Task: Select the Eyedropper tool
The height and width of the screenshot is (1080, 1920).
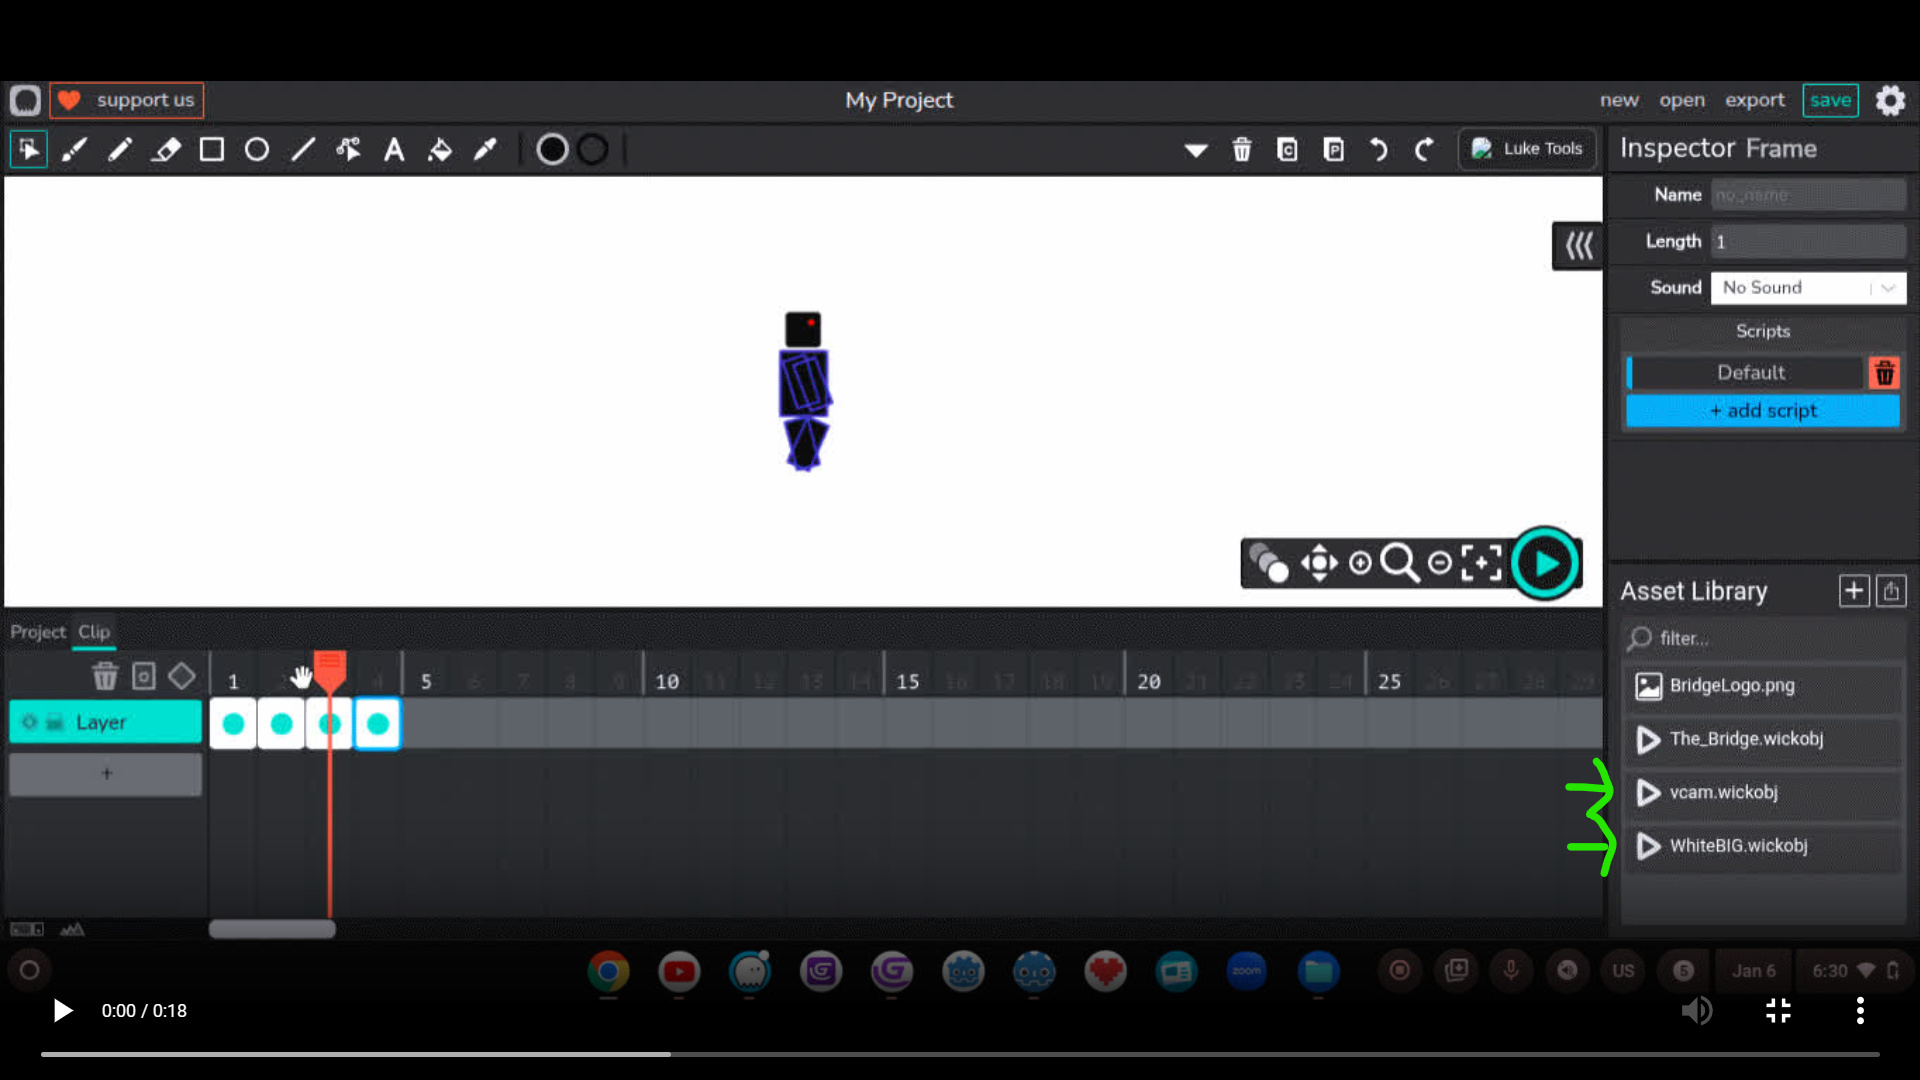Action: [x=485, y=150]
